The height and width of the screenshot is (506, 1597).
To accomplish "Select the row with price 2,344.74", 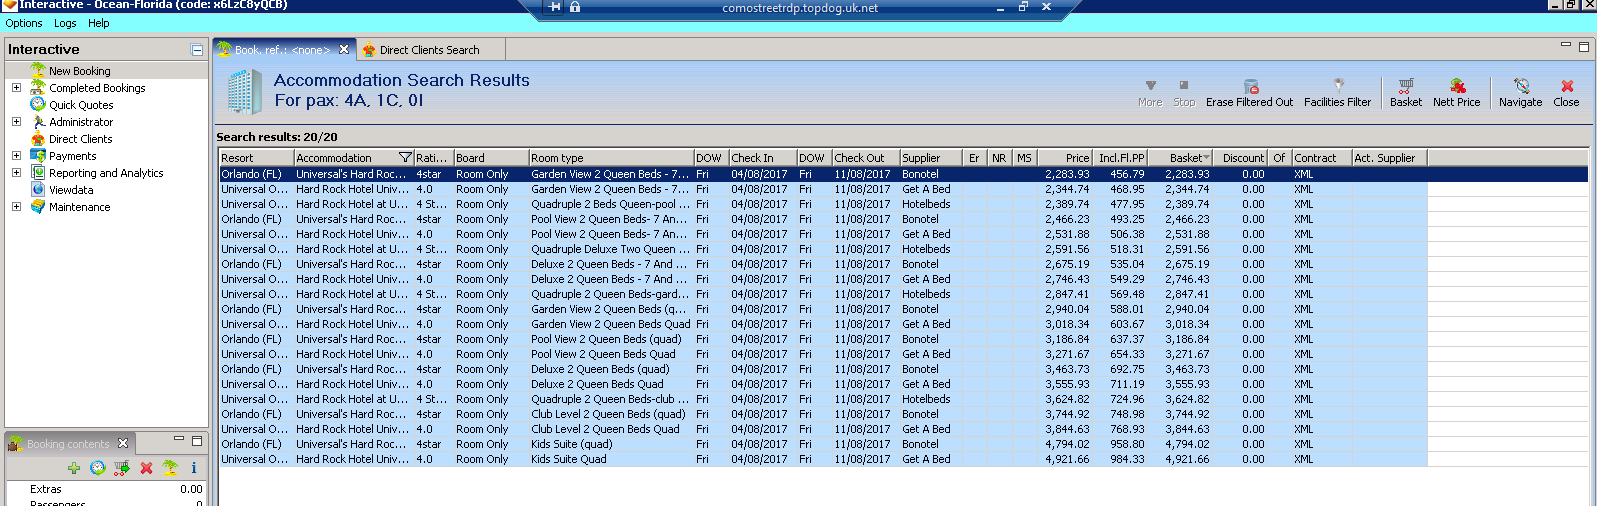I will 903,189.
